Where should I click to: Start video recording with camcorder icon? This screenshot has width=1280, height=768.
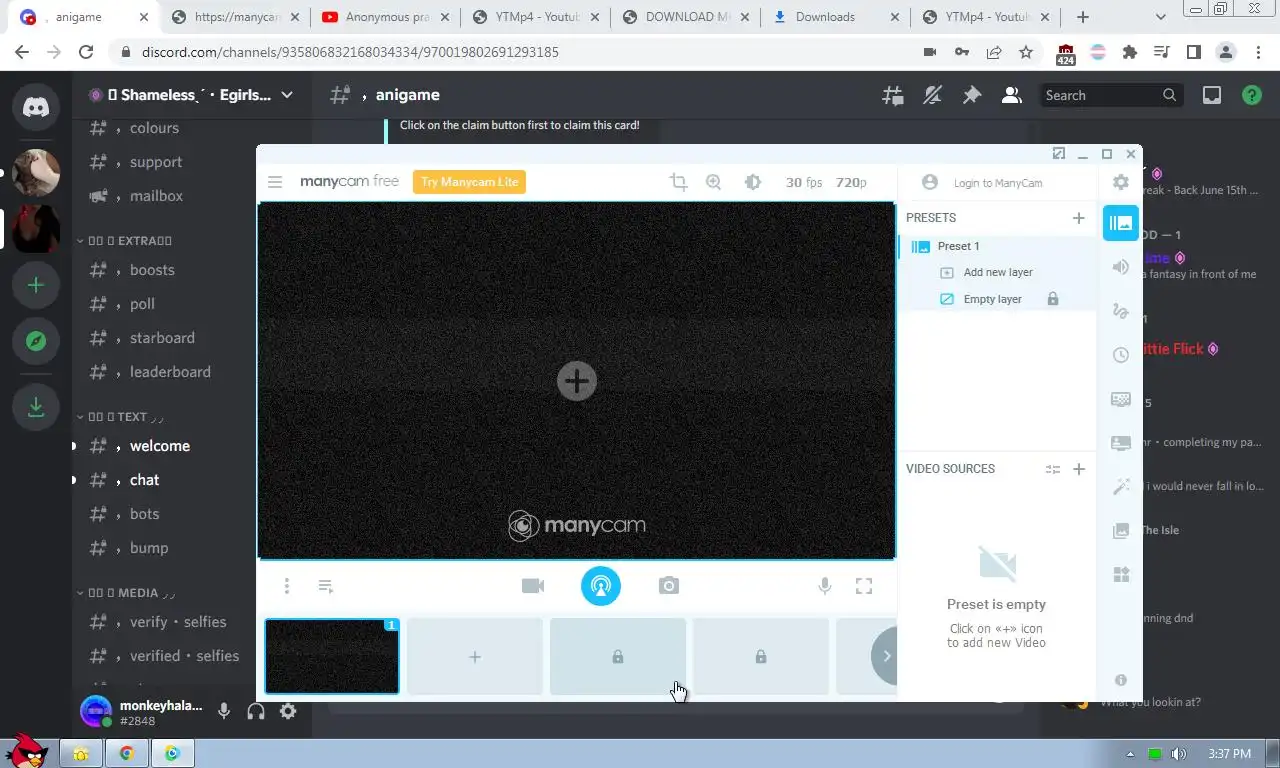(x=533, y=586)
